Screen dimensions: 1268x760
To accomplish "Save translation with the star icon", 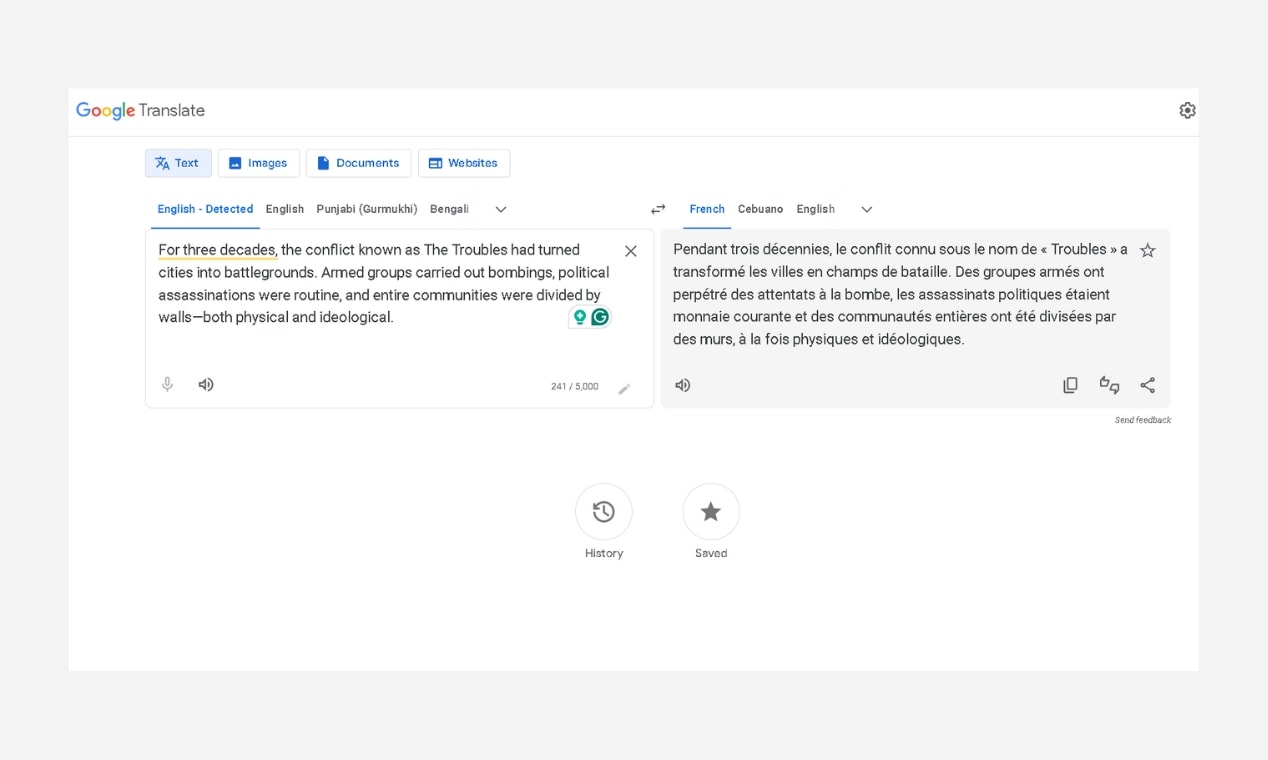I will [1148, 251].
